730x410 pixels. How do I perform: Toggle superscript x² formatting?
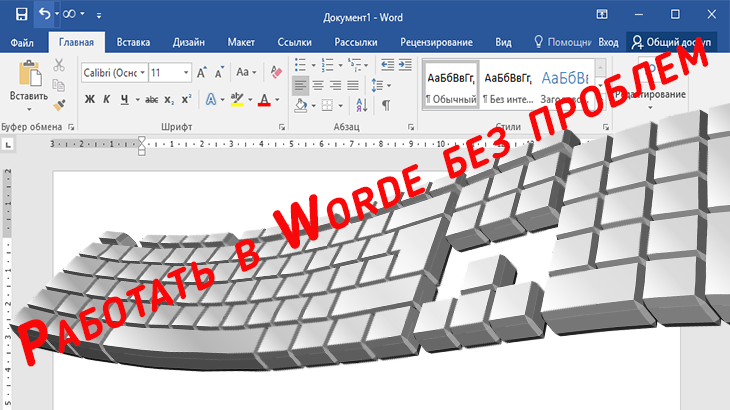point(186,100)
